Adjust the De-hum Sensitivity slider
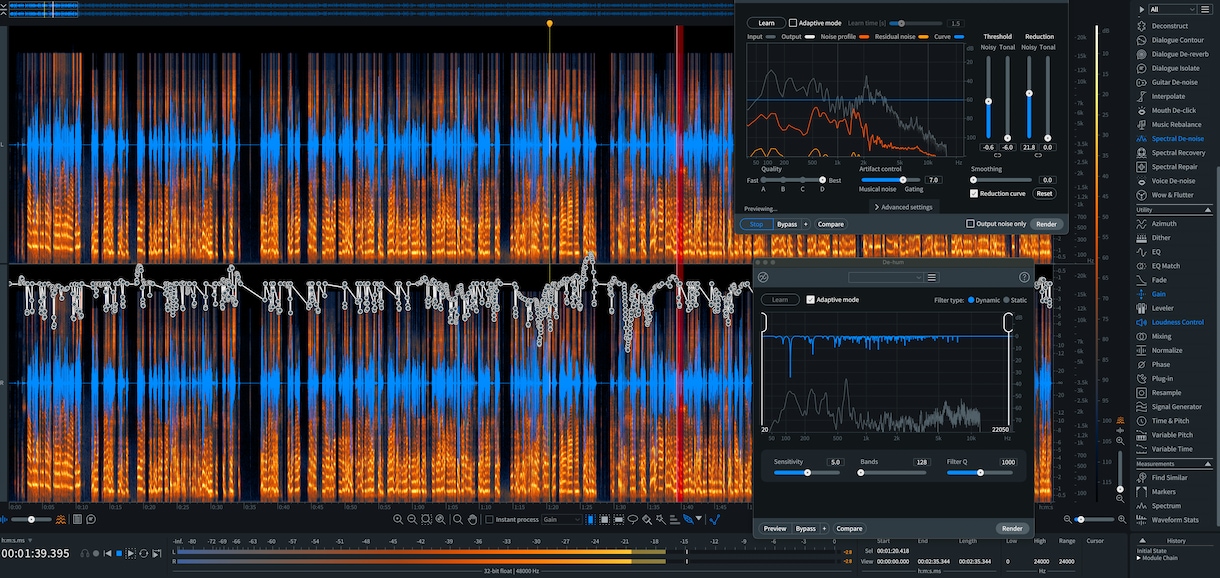 pos(806,472)
